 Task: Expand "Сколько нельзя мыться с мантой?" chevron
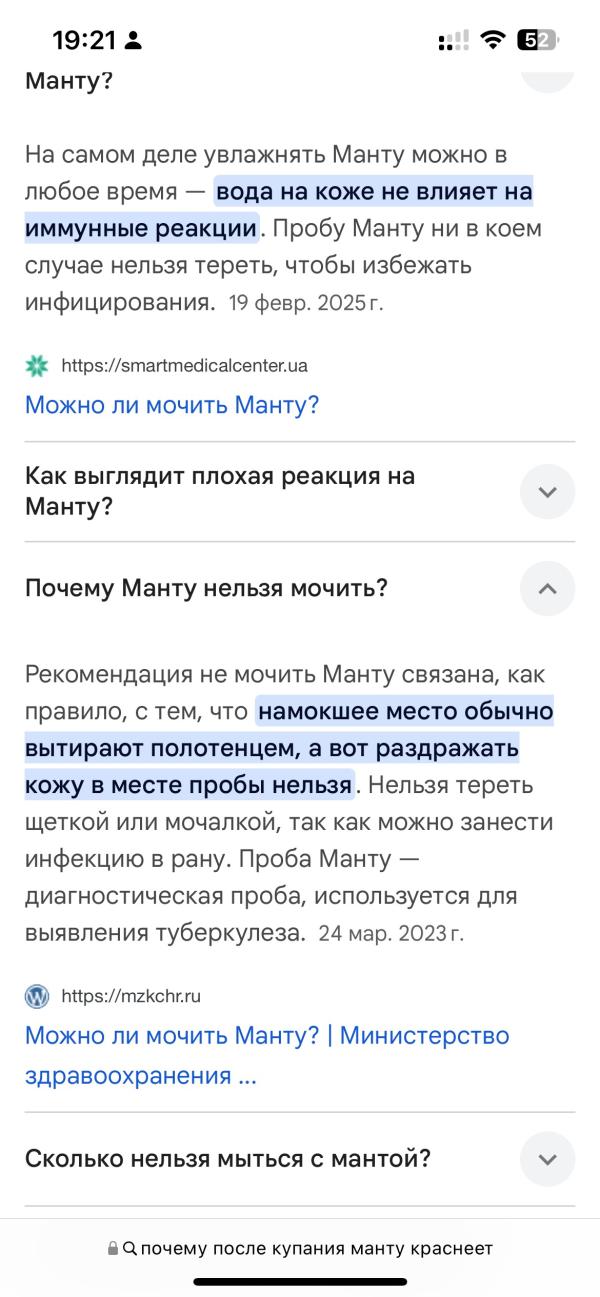tap(547, 1160)
